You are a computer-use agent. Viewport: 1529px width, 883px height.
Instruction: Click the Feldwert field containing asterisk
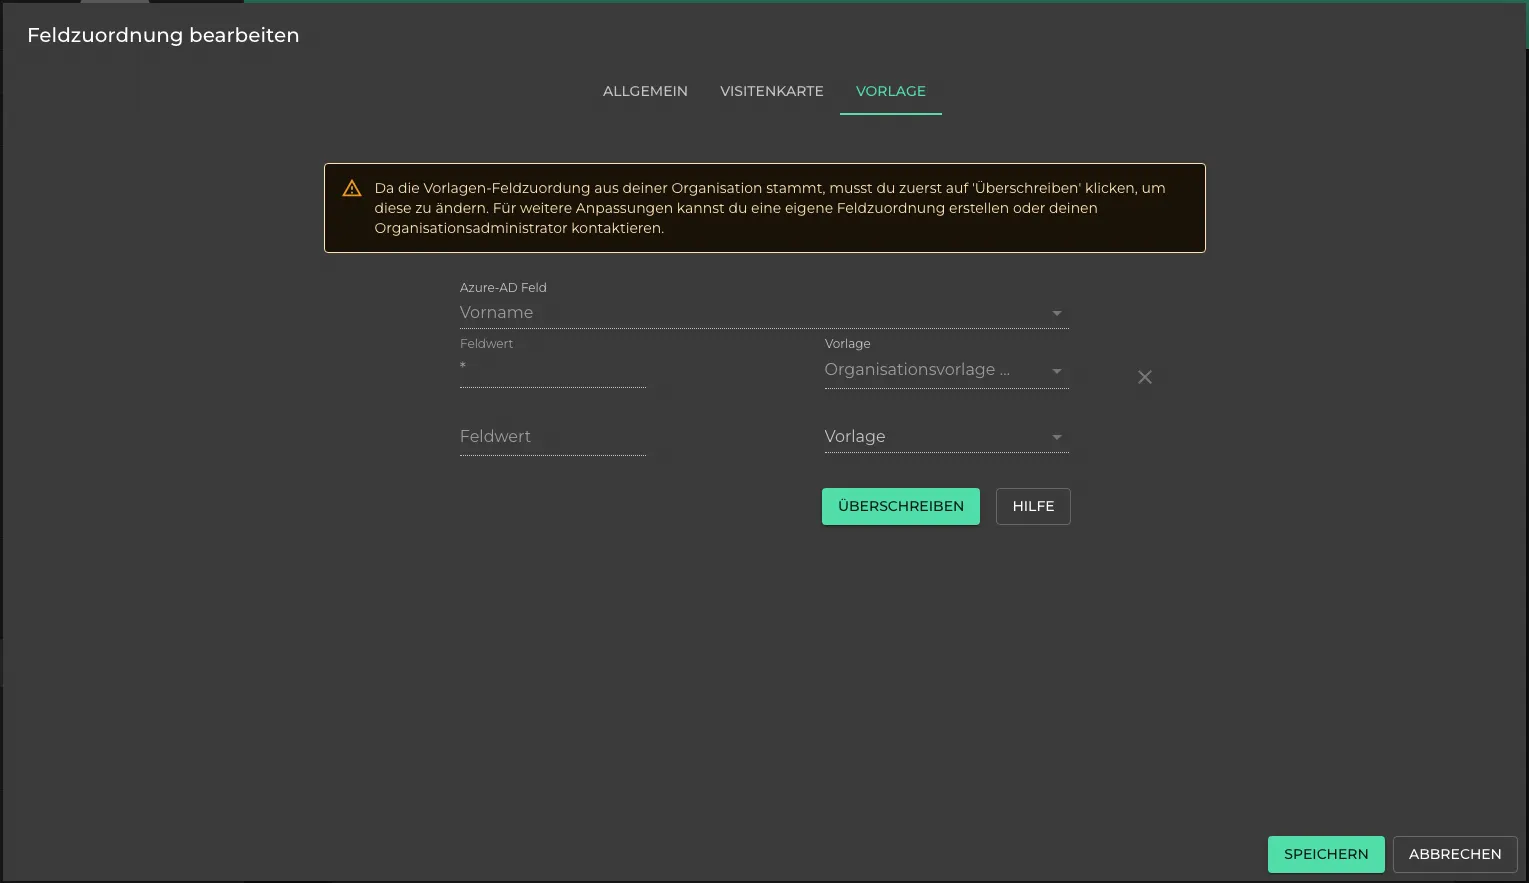pyautogui.click(x=553, y=370)
